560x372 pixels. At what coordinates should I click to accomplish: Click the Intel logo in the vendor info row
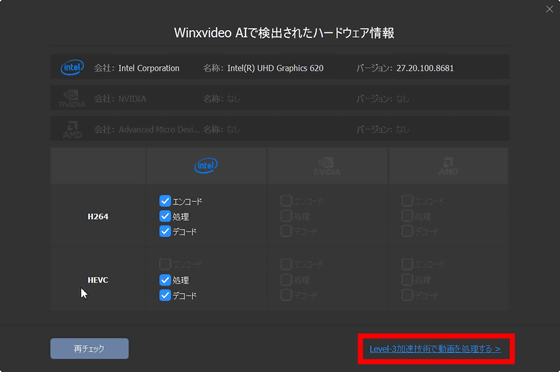coord(72,67)
